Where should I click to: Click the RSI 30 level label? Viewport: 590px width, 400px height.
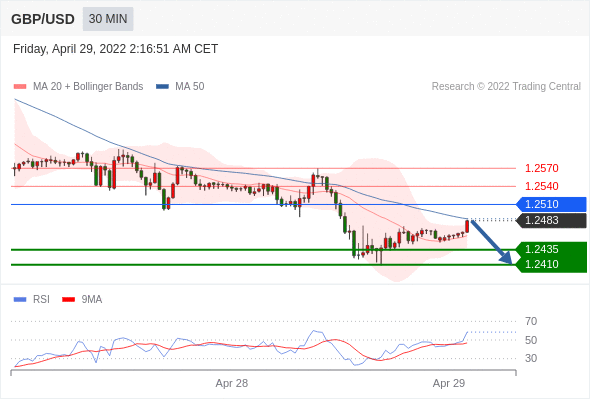[531, 358]
